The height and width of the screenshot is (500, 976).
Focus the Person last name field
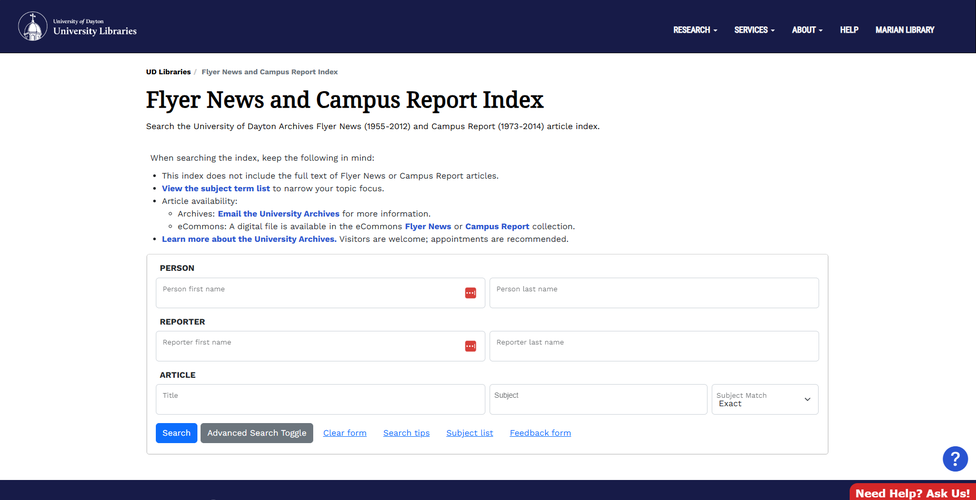[x=654, y=293]
